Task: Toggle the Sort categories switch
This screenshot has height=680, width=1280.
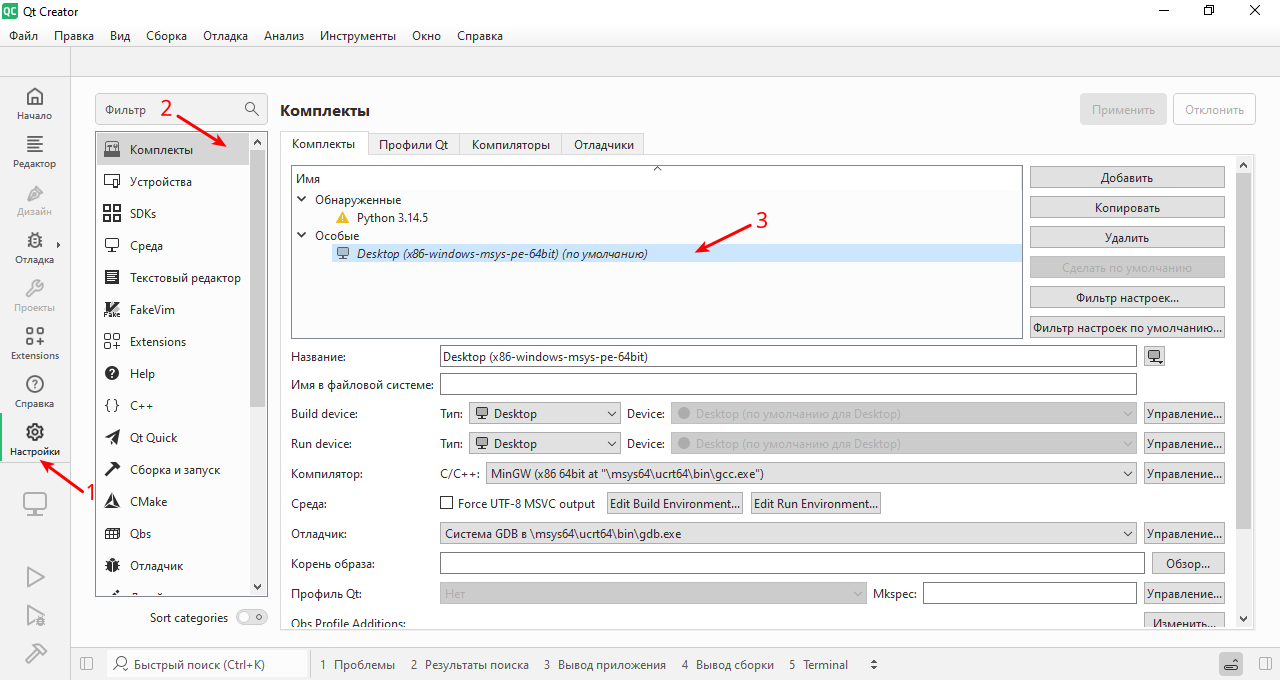Action: (x=252, y=618)
